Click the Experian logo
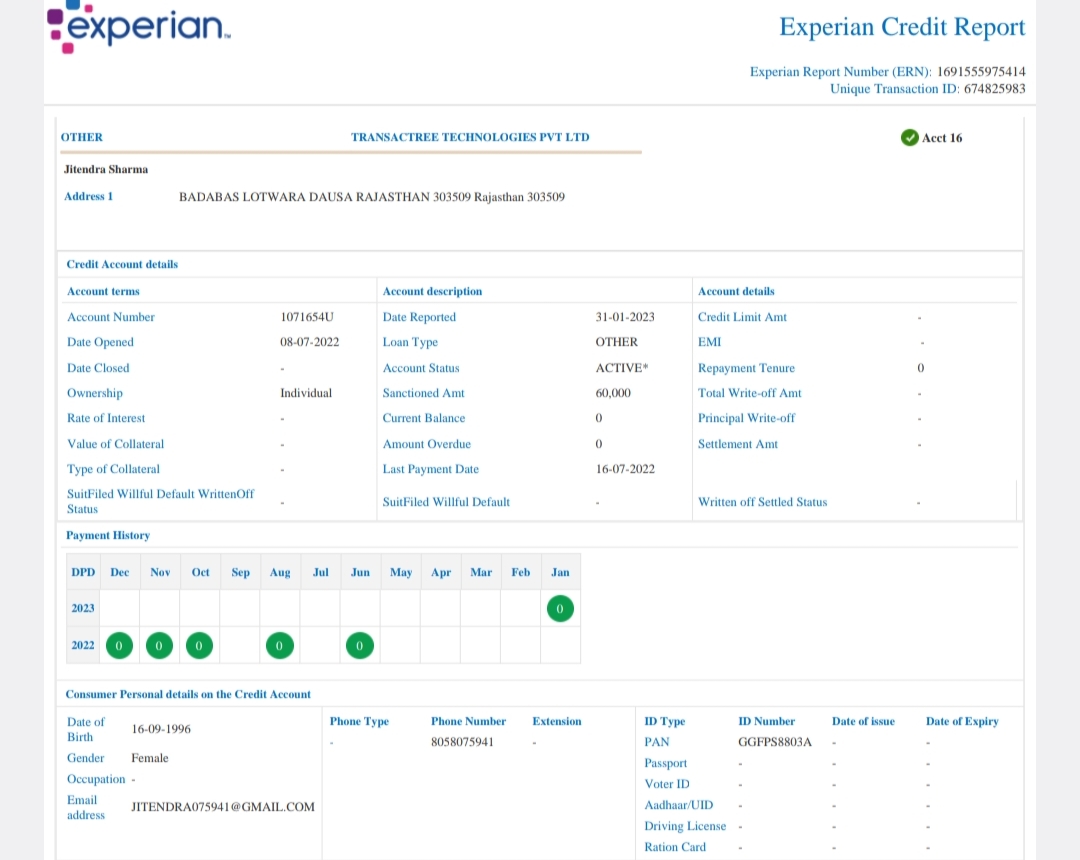 140,25
